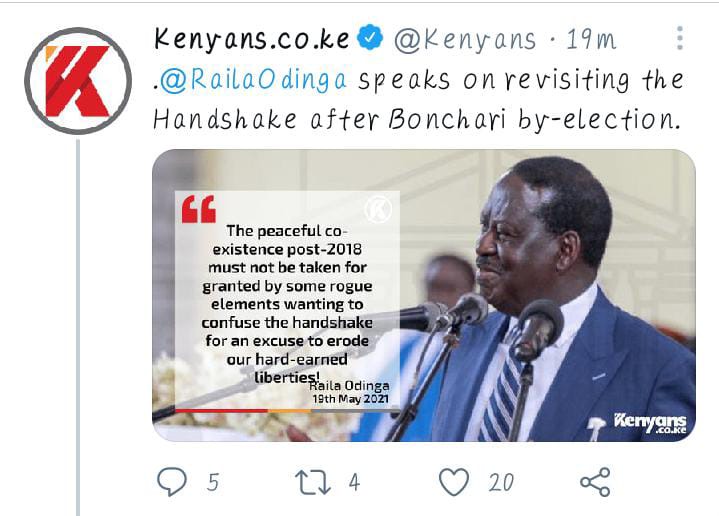Click the reply count 5

pyautogui.click(x=213, y=483)
